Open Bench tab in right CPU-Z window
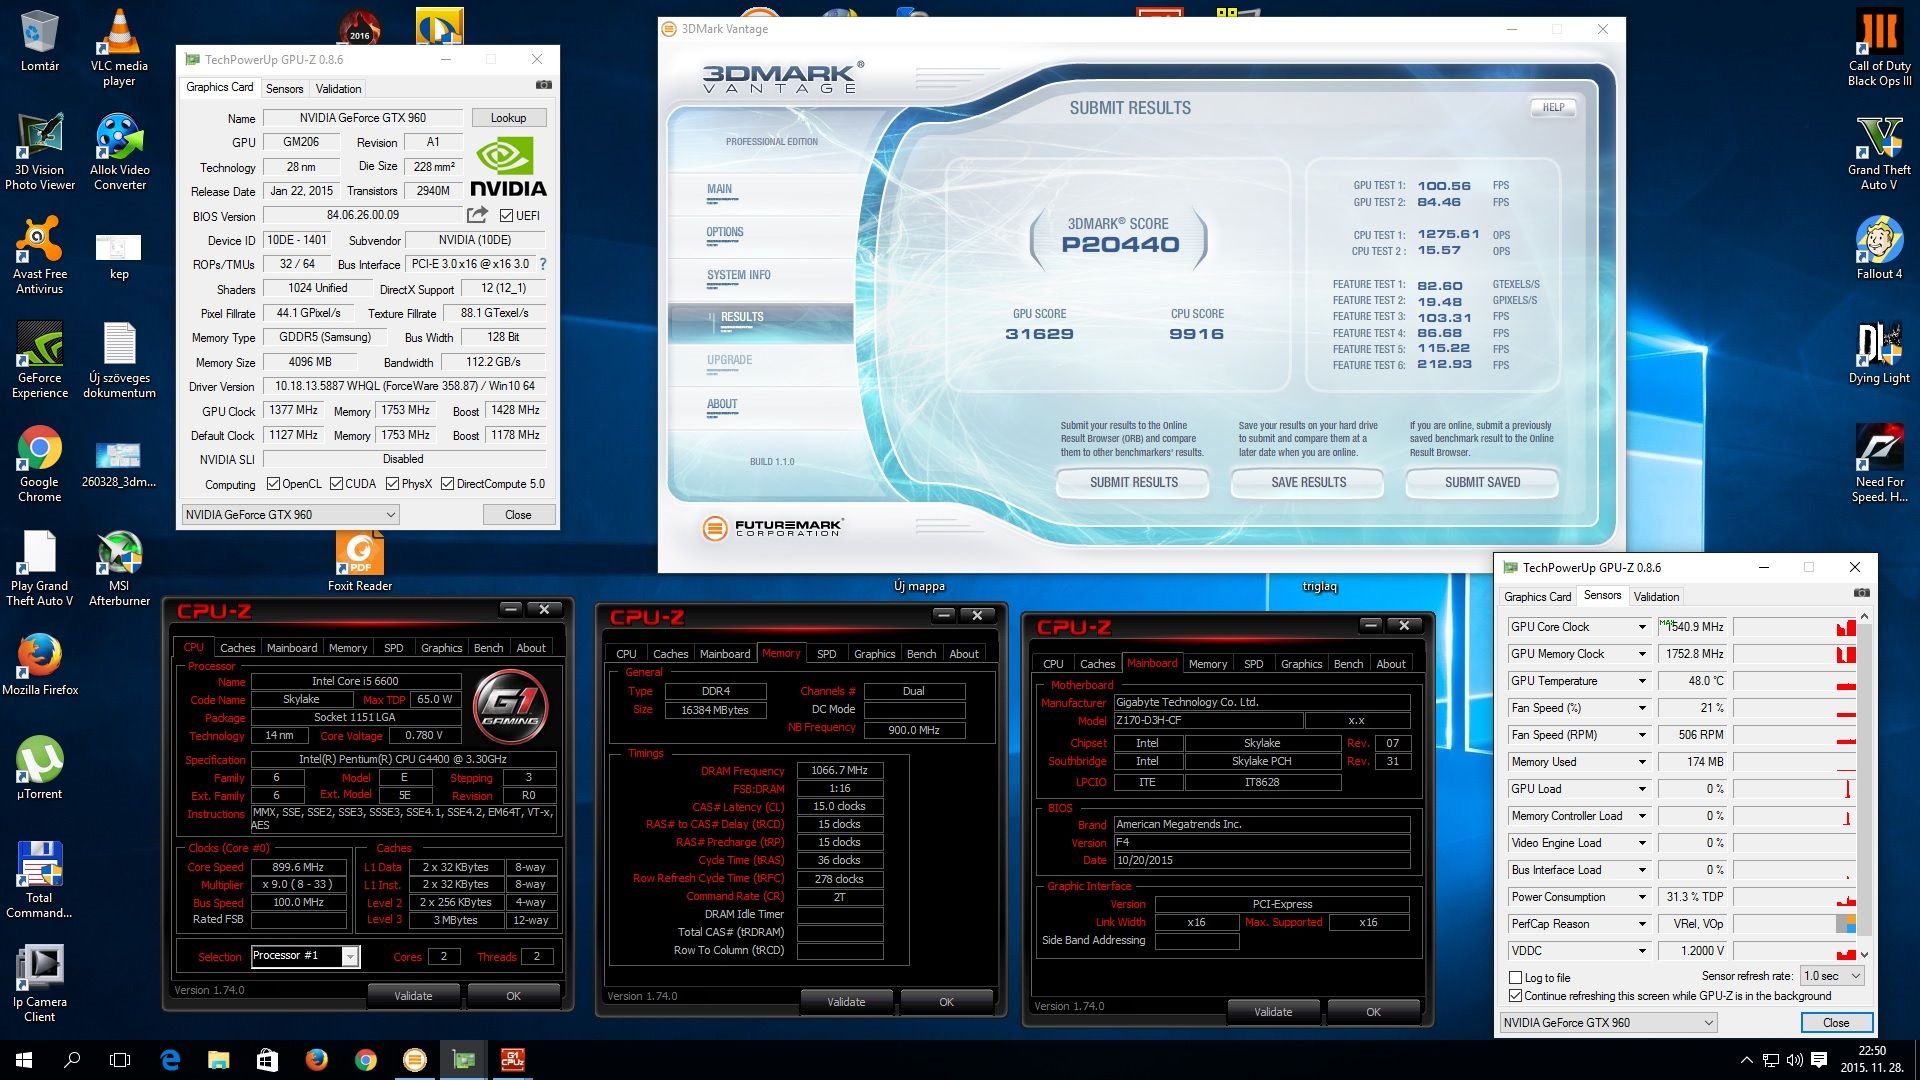Viewport: 1920px width, 1080px height. click(1348, 664)
